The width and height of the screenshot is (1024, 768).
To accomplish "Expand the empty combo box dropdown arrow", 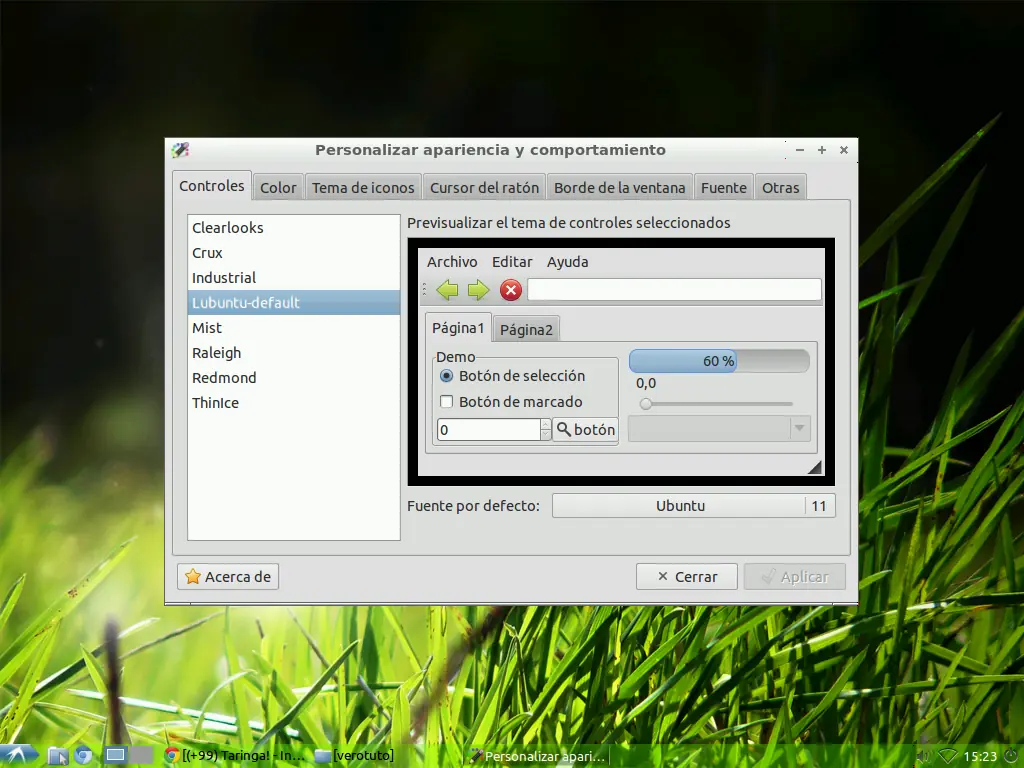I will point(799,429).
